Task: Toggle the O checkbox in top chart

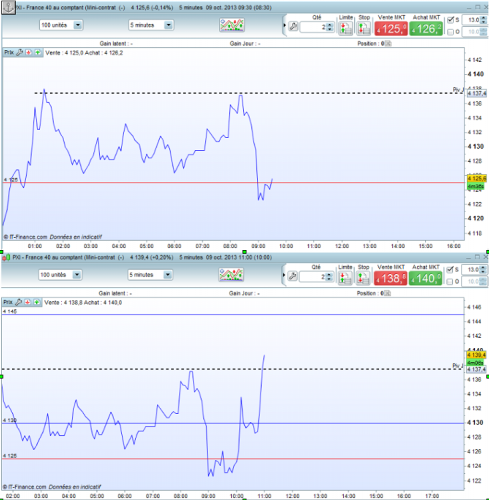Action: [x=450, y=32]
